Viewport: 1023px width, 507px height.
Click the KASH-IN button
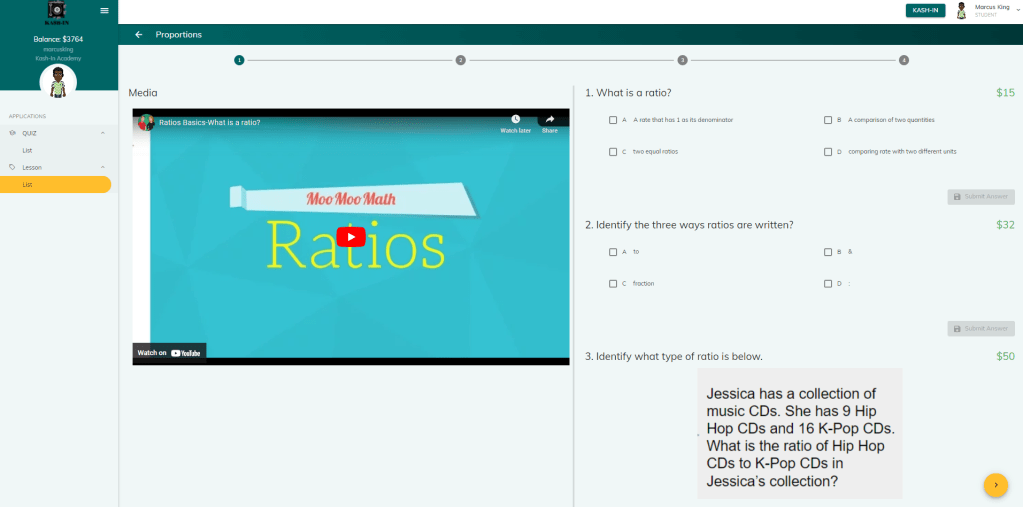point(925,10)
